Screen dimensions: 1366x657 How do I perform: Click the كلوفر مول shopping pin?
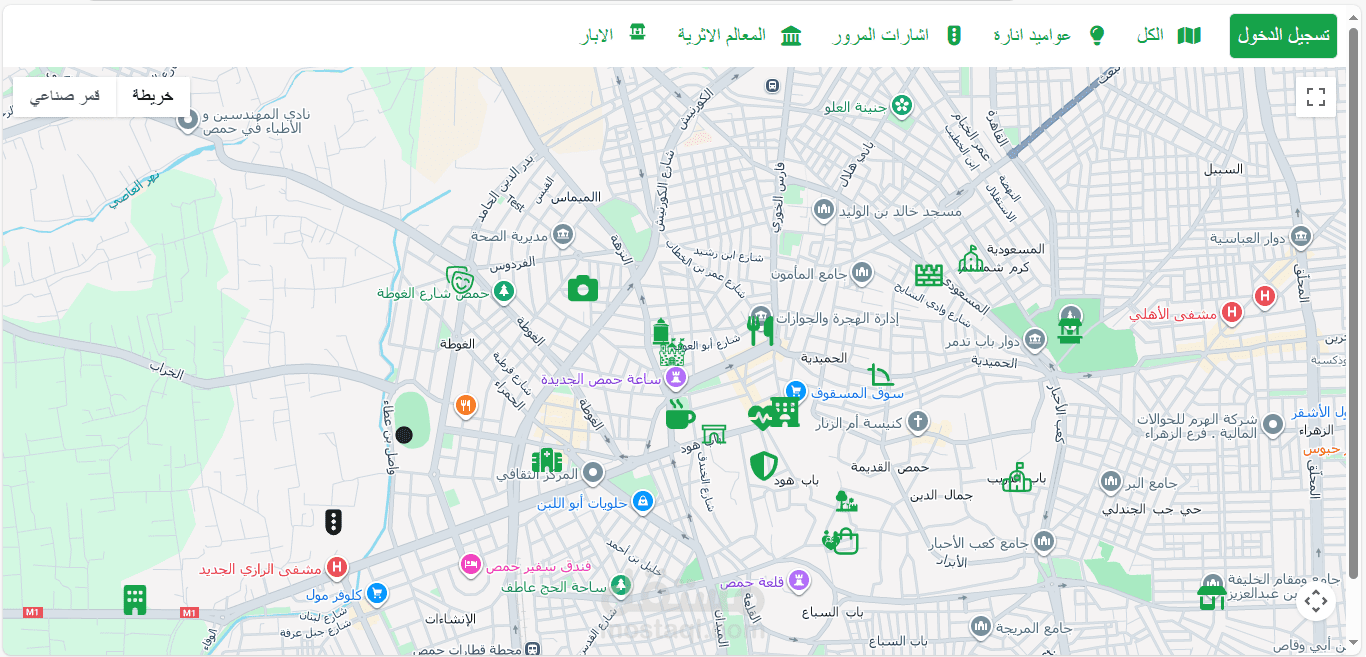(377, 594)
